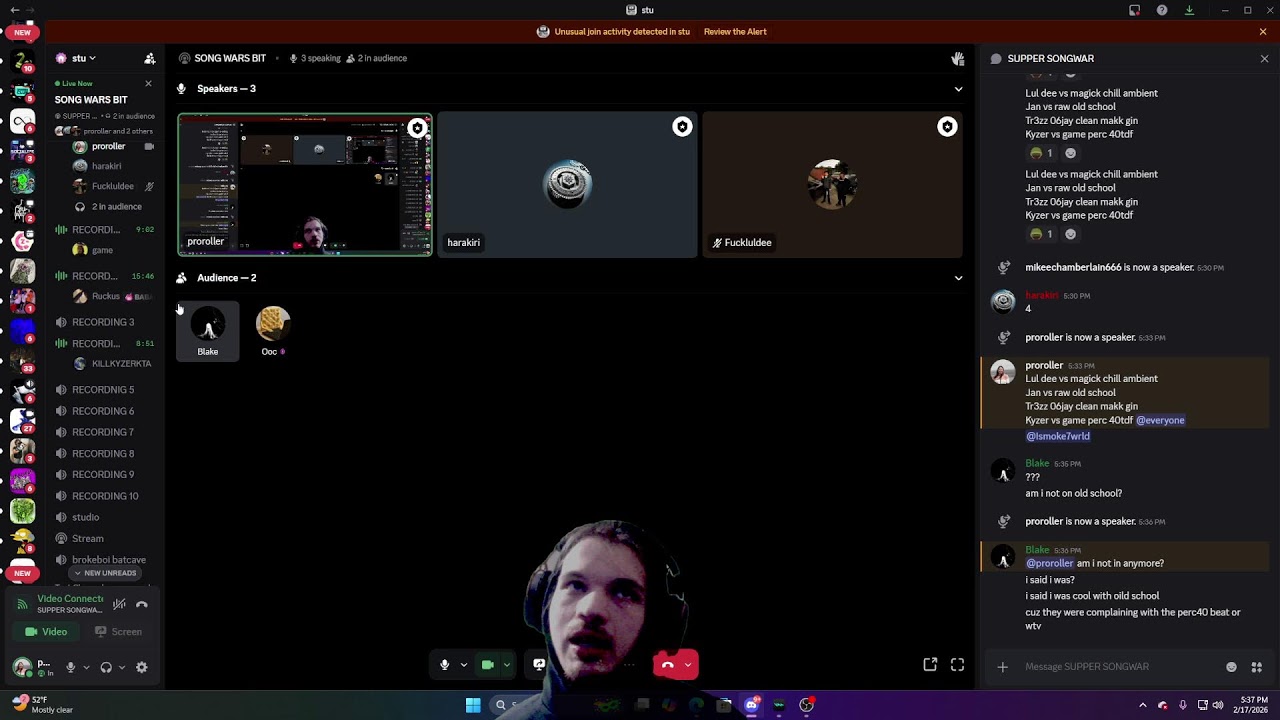Disconnect via the phone icon by Video Connected

142,604
